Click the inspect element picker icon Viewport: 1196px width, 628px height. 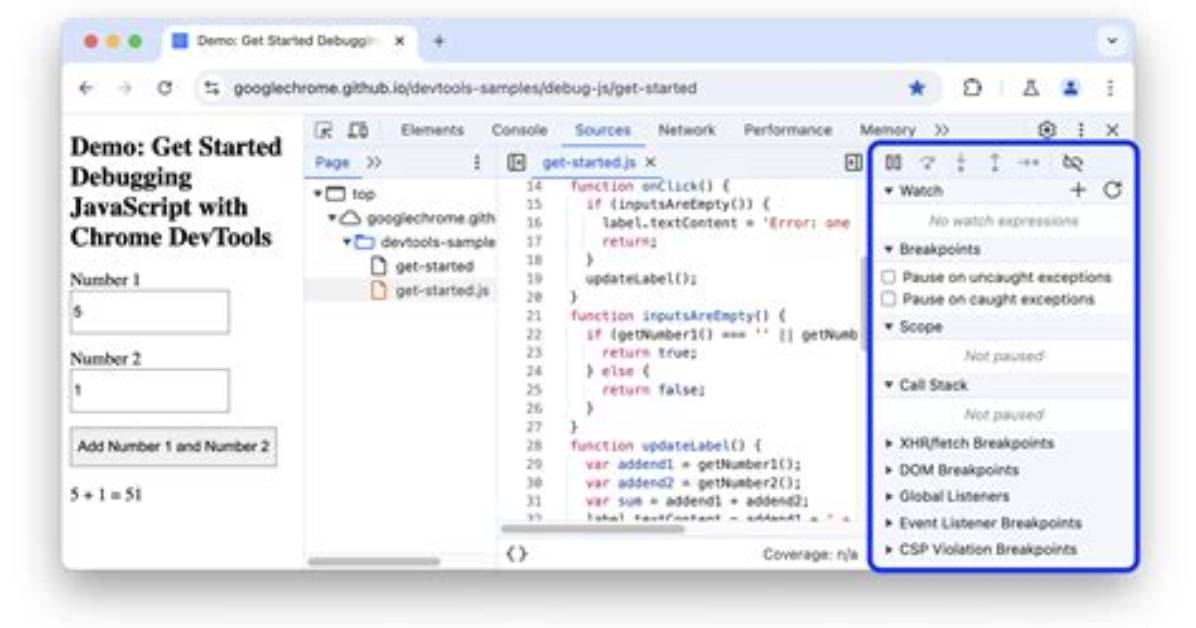point(323,130)
